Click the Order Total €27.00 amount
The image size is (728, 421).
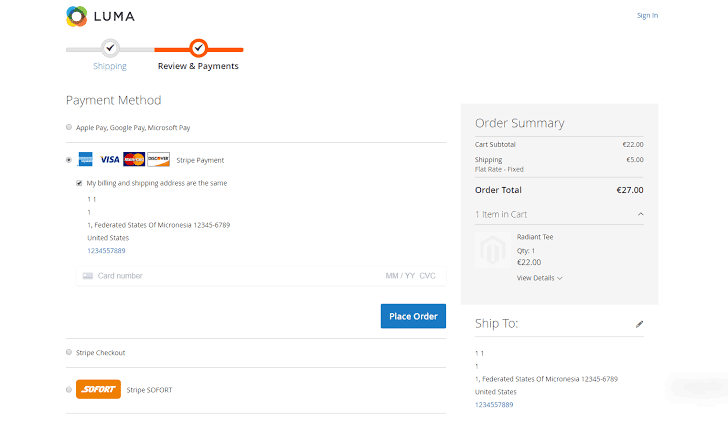click(630, 190)
